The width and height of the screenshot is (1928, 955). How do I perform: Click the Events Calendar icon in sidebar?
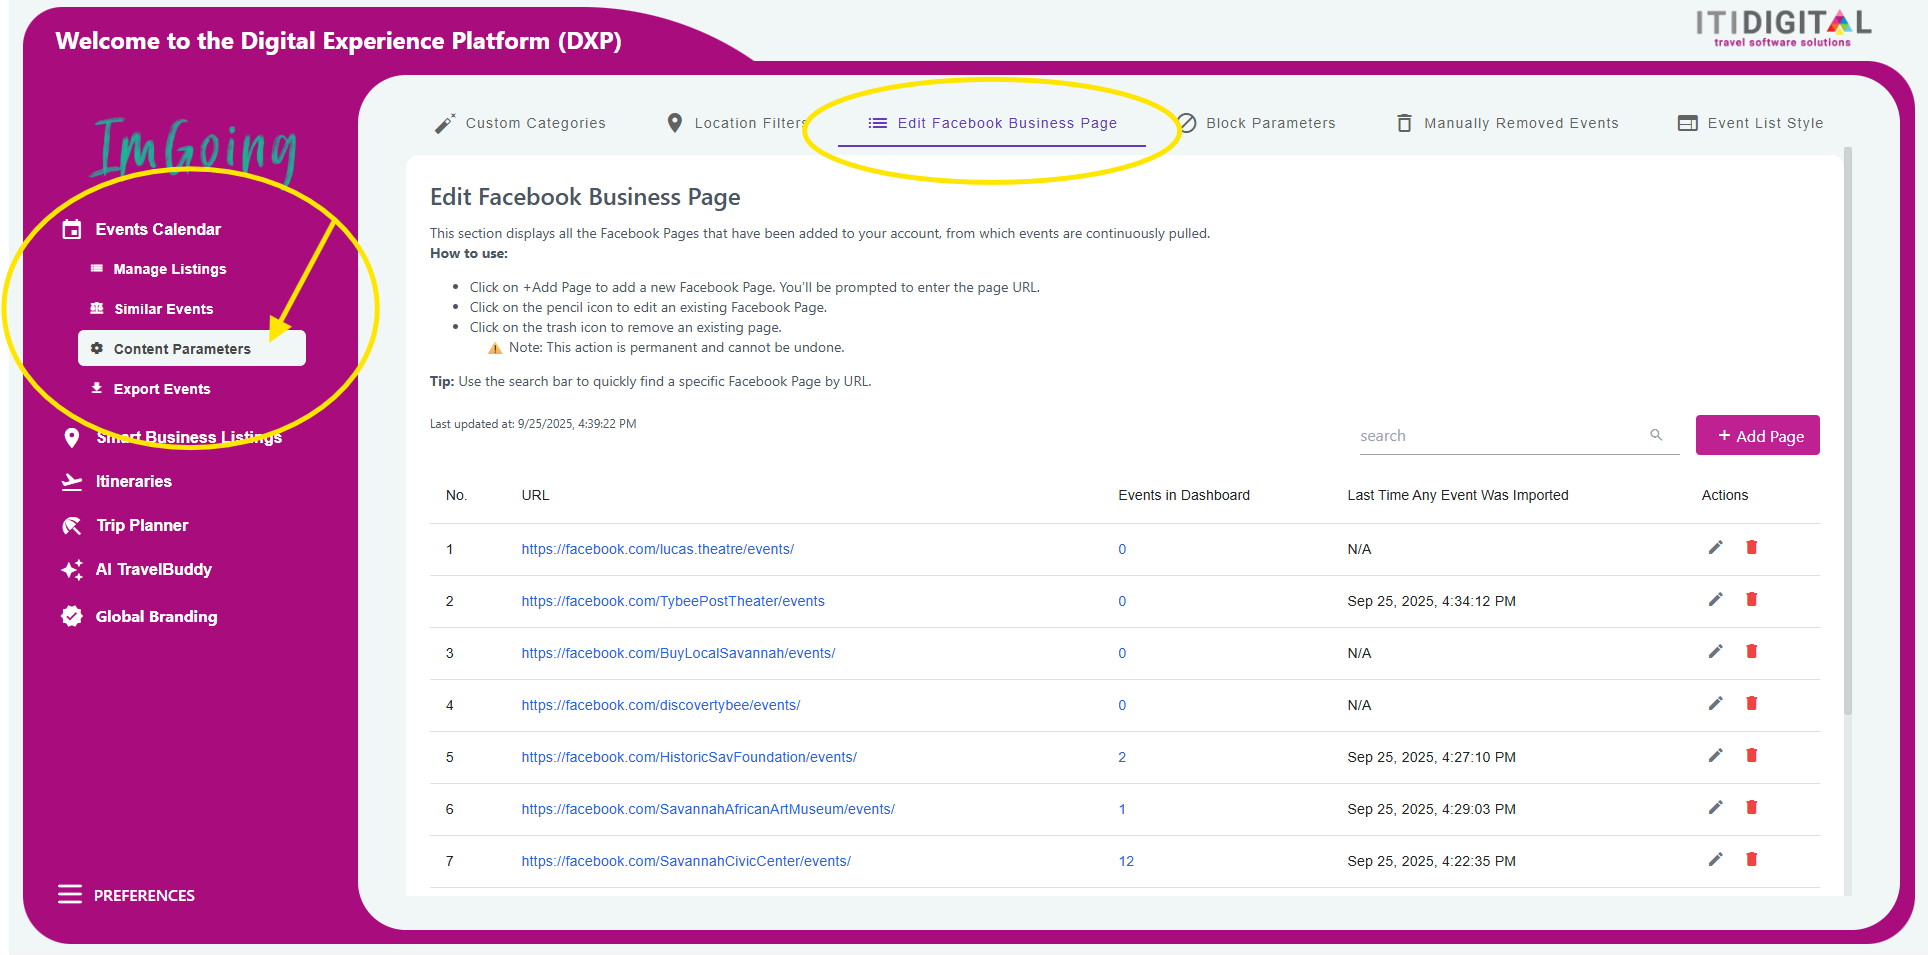tap(72, 229)
